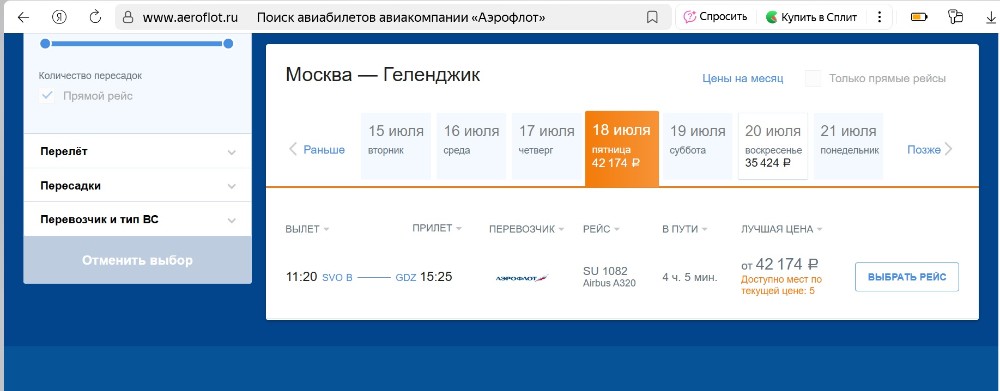Sort flights by В ПУТИ column
1000x391 pixels.
pyautogui.click(x=685, y=229)
